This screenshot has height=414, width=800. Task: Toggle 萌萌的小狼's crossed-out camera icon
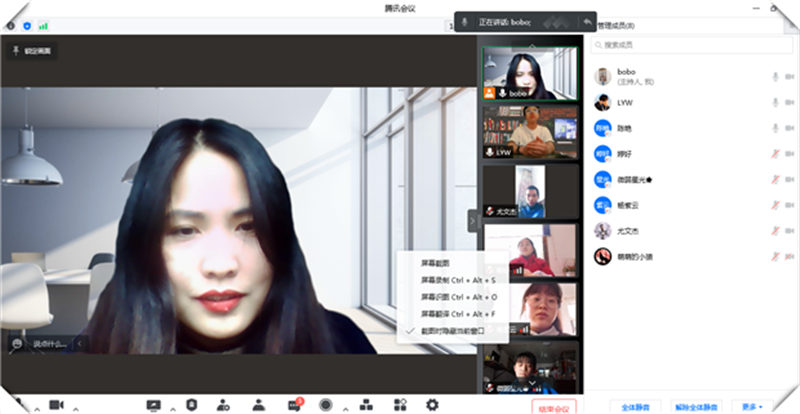(790, 256)
